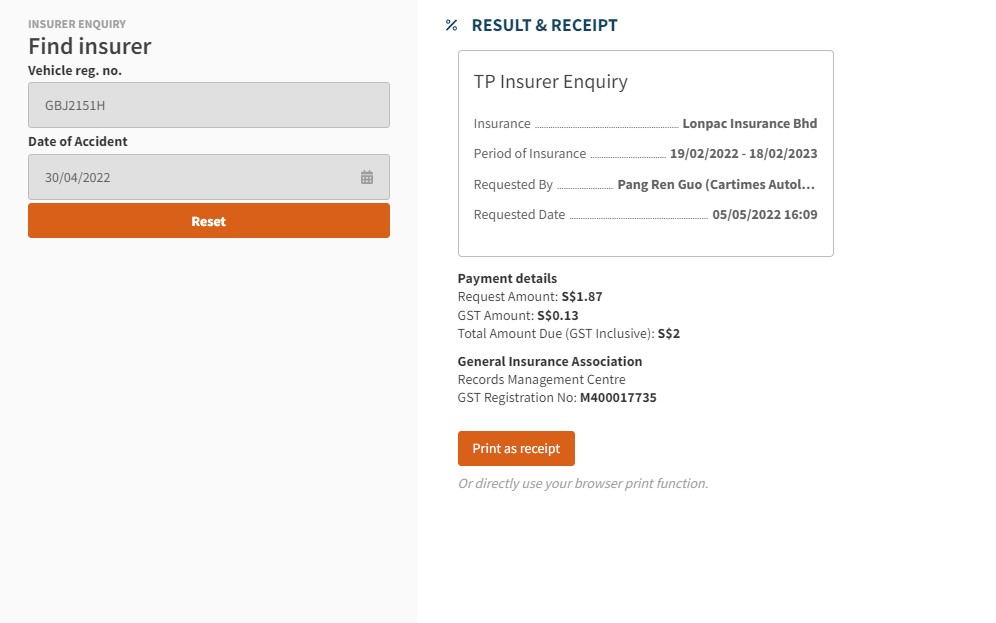Click the percent icon beside Result & Receipt
996x623 pixels.
(452, 26)
